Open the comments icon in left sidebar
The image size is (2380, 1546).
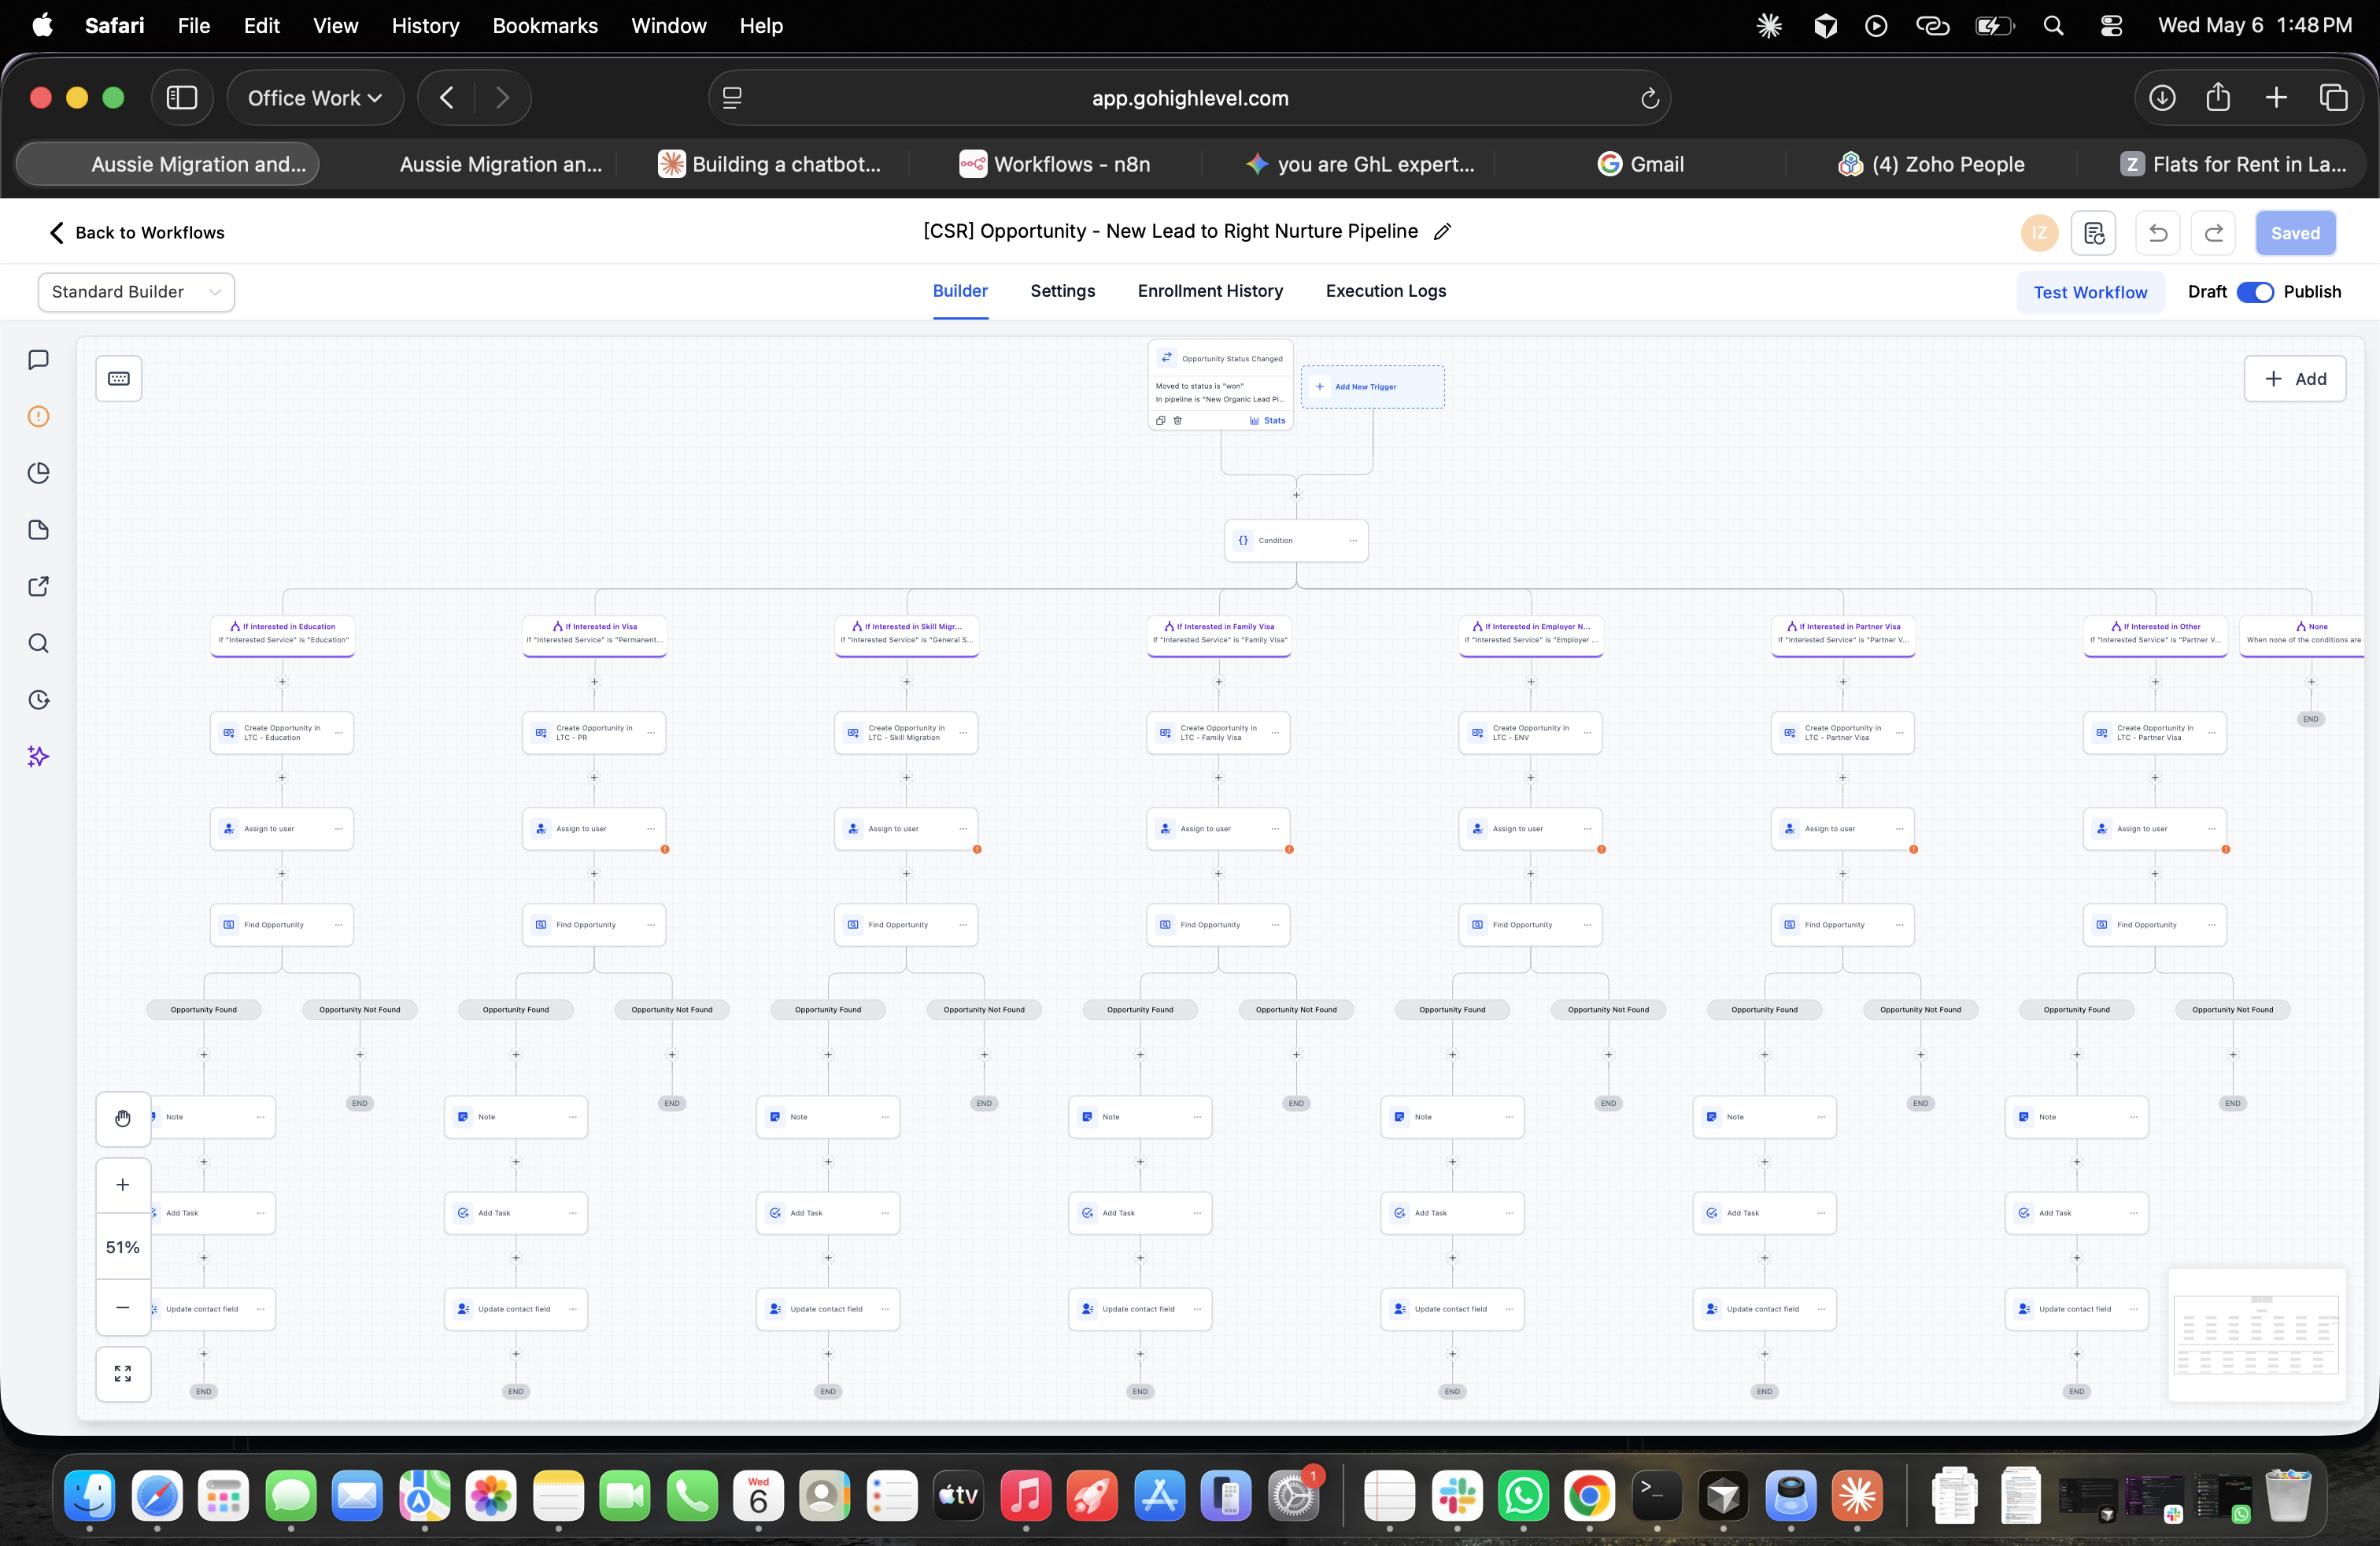click(x=38, y=359)
